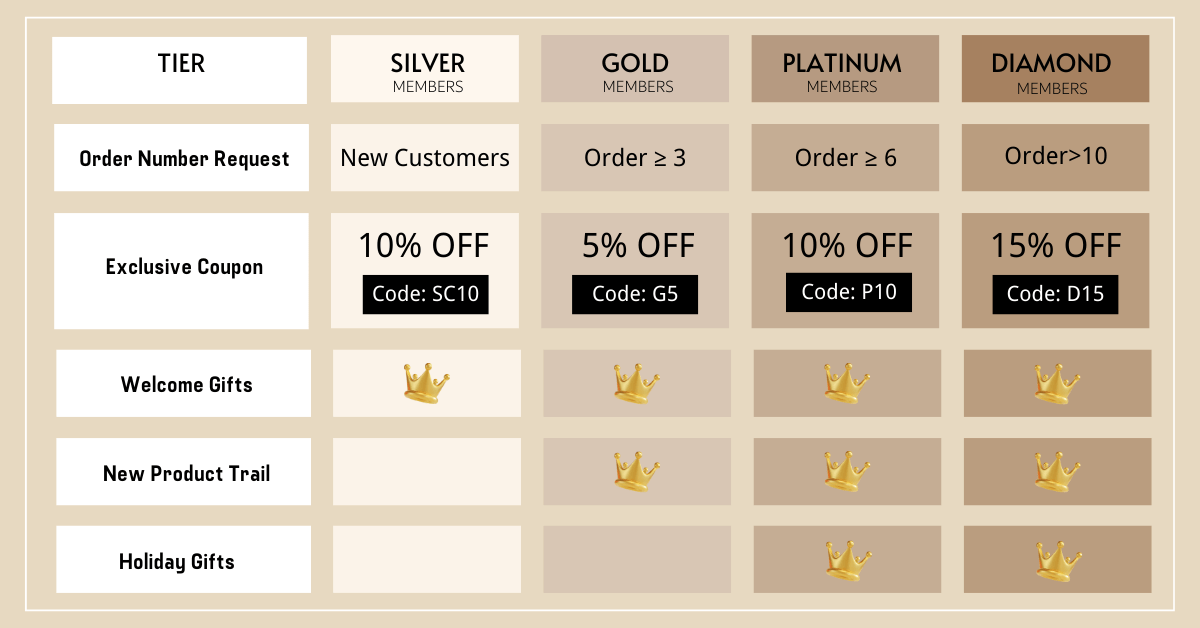Choose the Diamond Members header
The width and height of the screenshot is (1200, 628).
coord(1055,69)
